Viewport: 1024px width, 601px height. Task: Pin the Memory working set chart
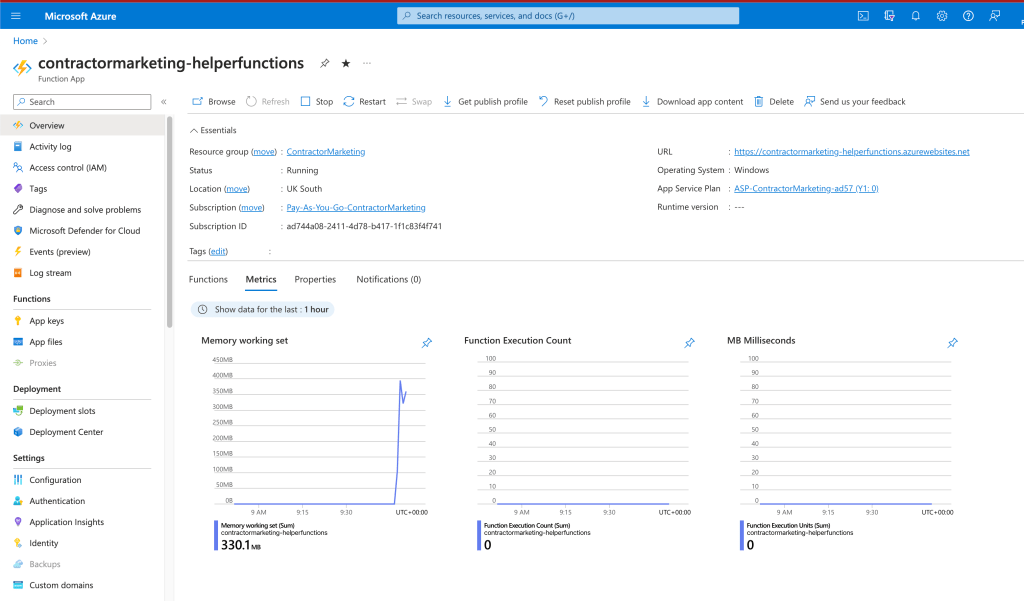pyautogui.click(x=426, y=342)
